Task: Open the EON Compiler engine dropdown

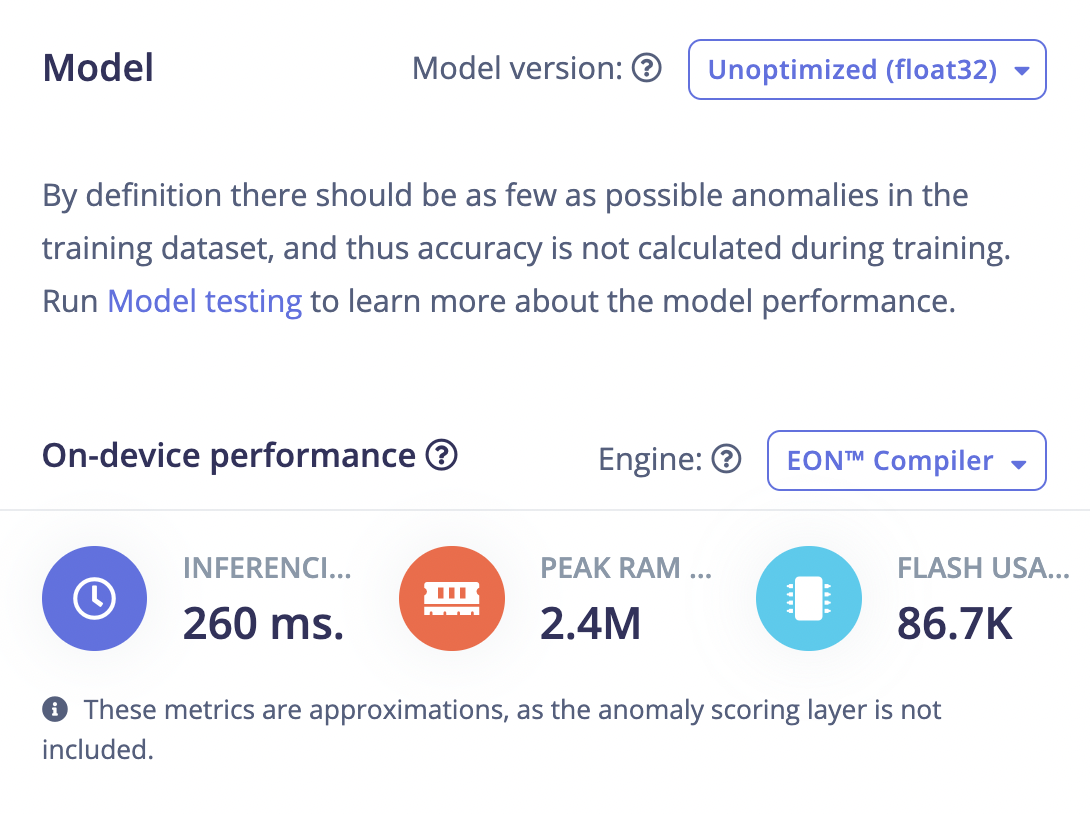Action: point(906,460)
